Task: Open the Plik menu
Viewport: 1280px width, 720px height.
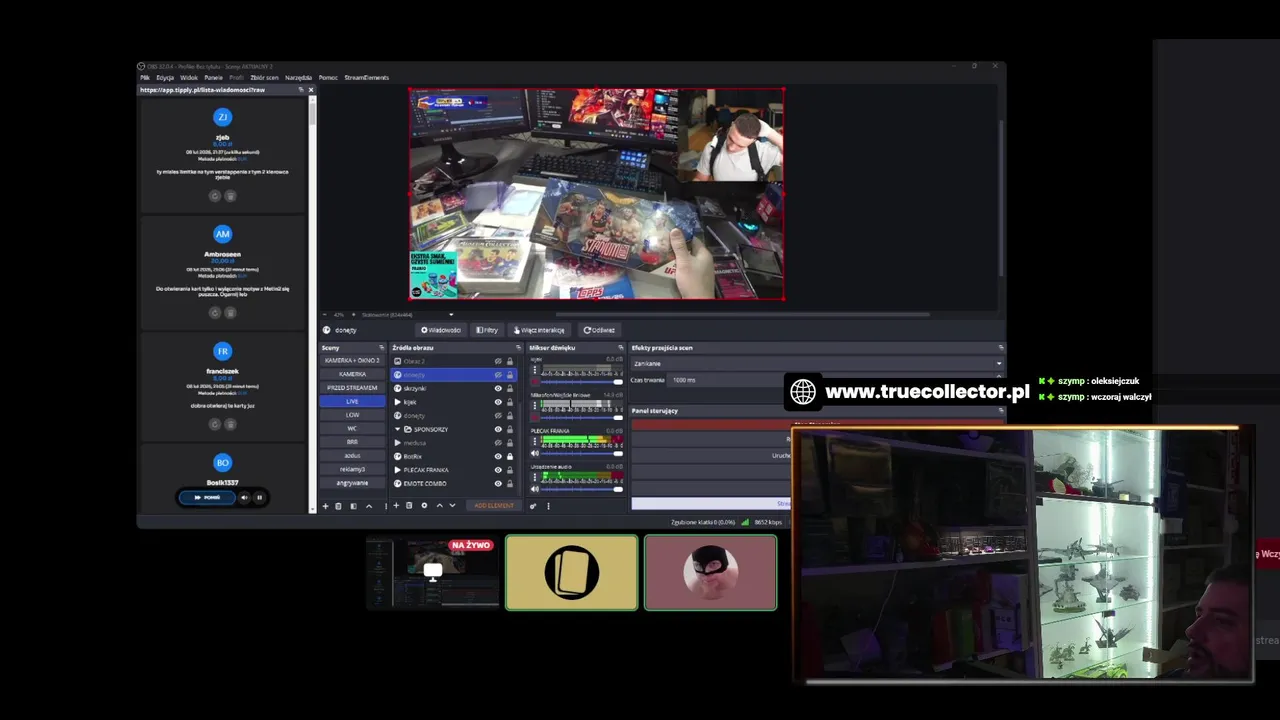Action: click(x=145, y=77)
